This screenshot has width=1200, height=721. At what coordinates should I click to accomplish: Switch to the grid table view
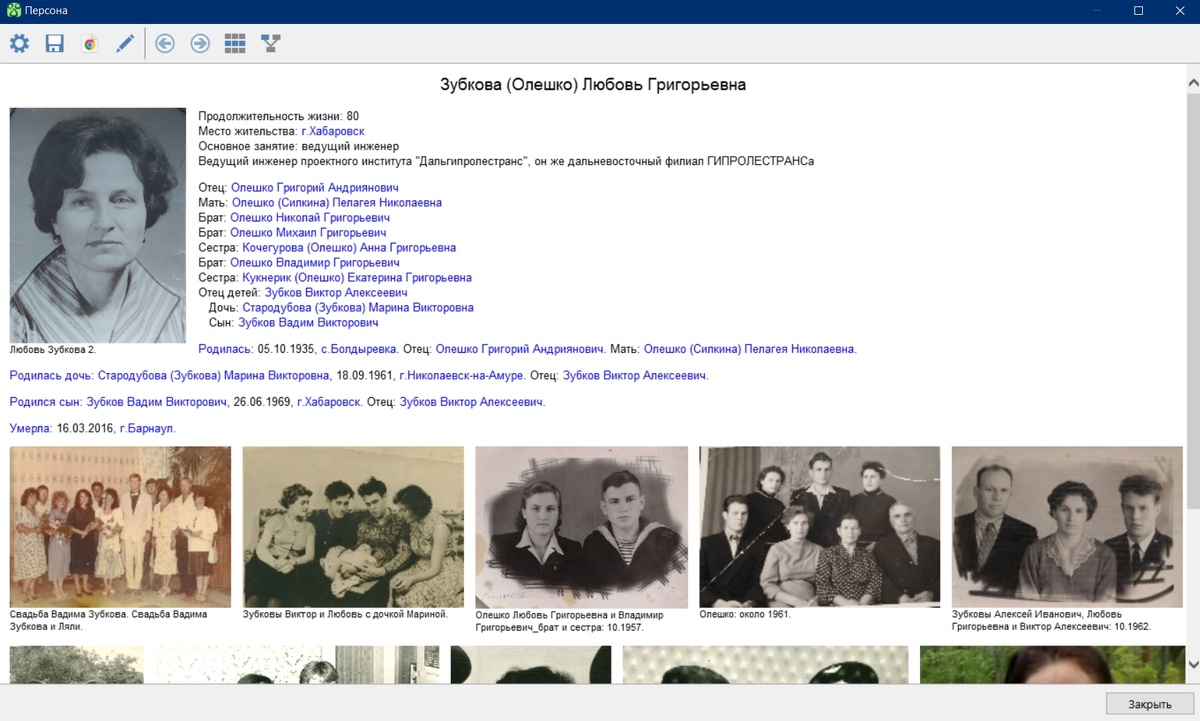[234, 43]
